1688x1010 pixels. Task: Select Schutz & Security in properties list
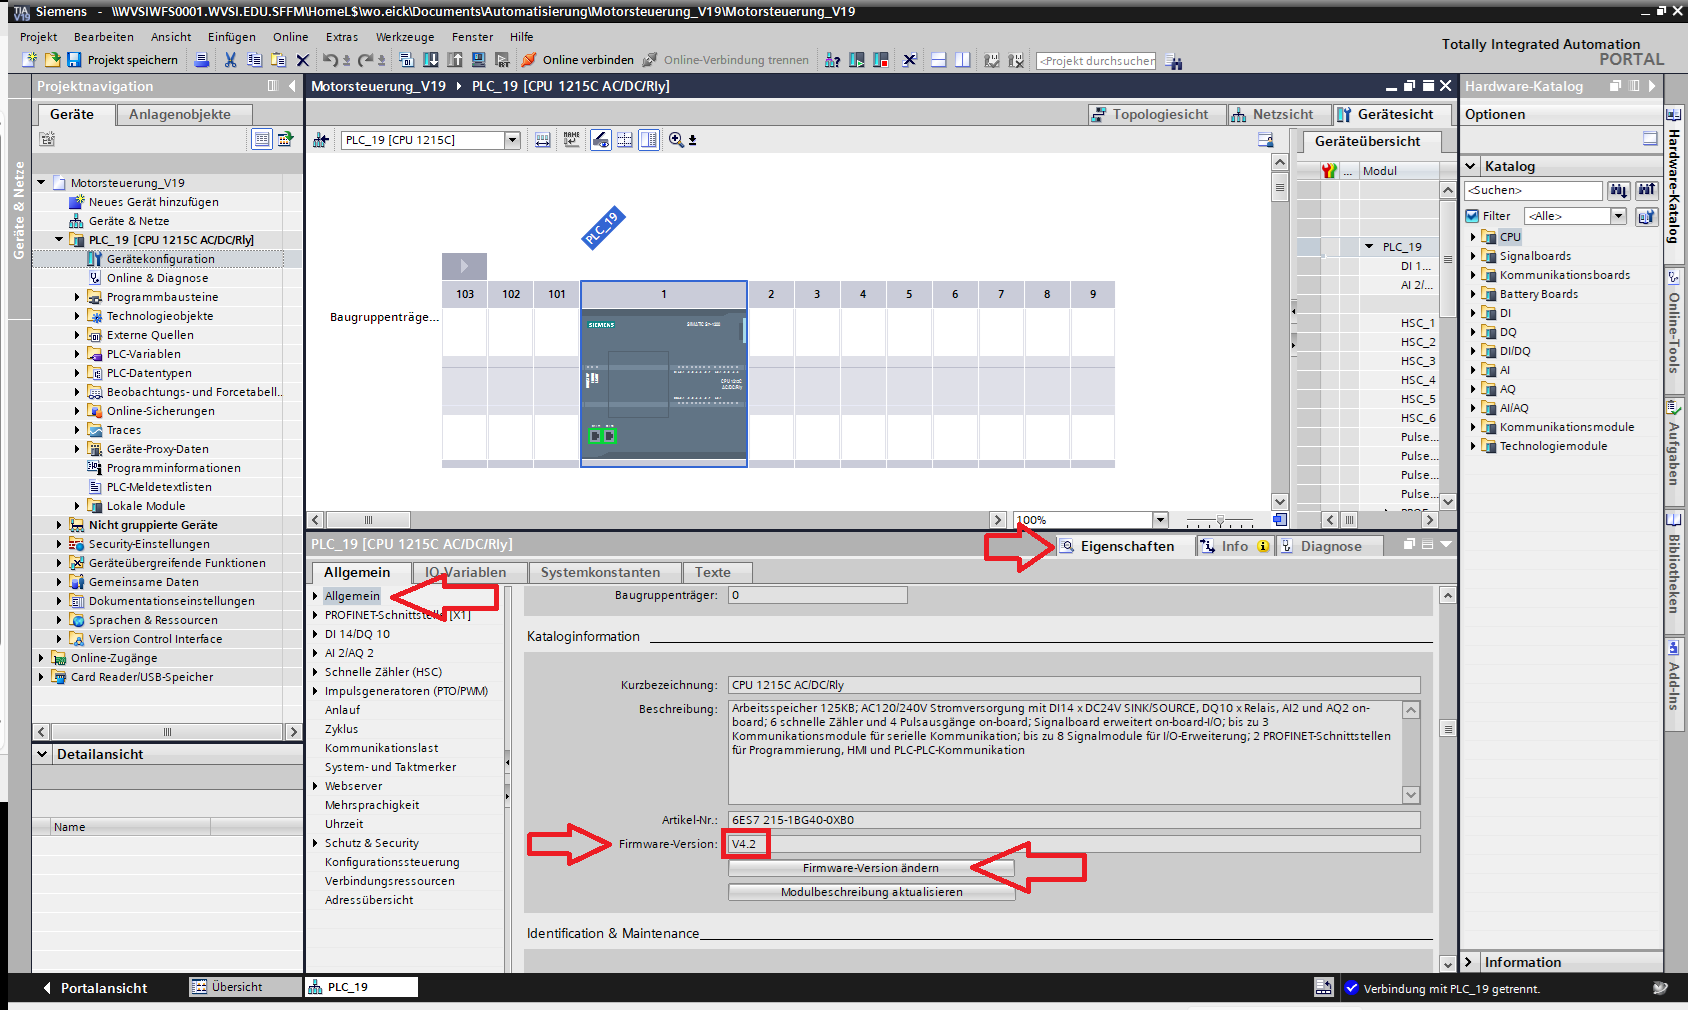coord(371,843)
